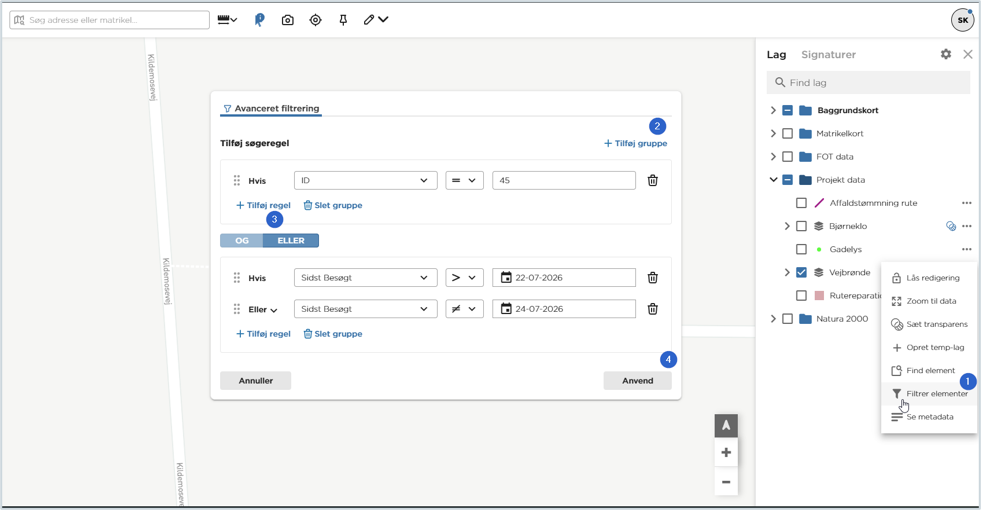This screenshot has height=510, width=981.
Task: Choose Sæt transparens menu item
Action: 928,324
